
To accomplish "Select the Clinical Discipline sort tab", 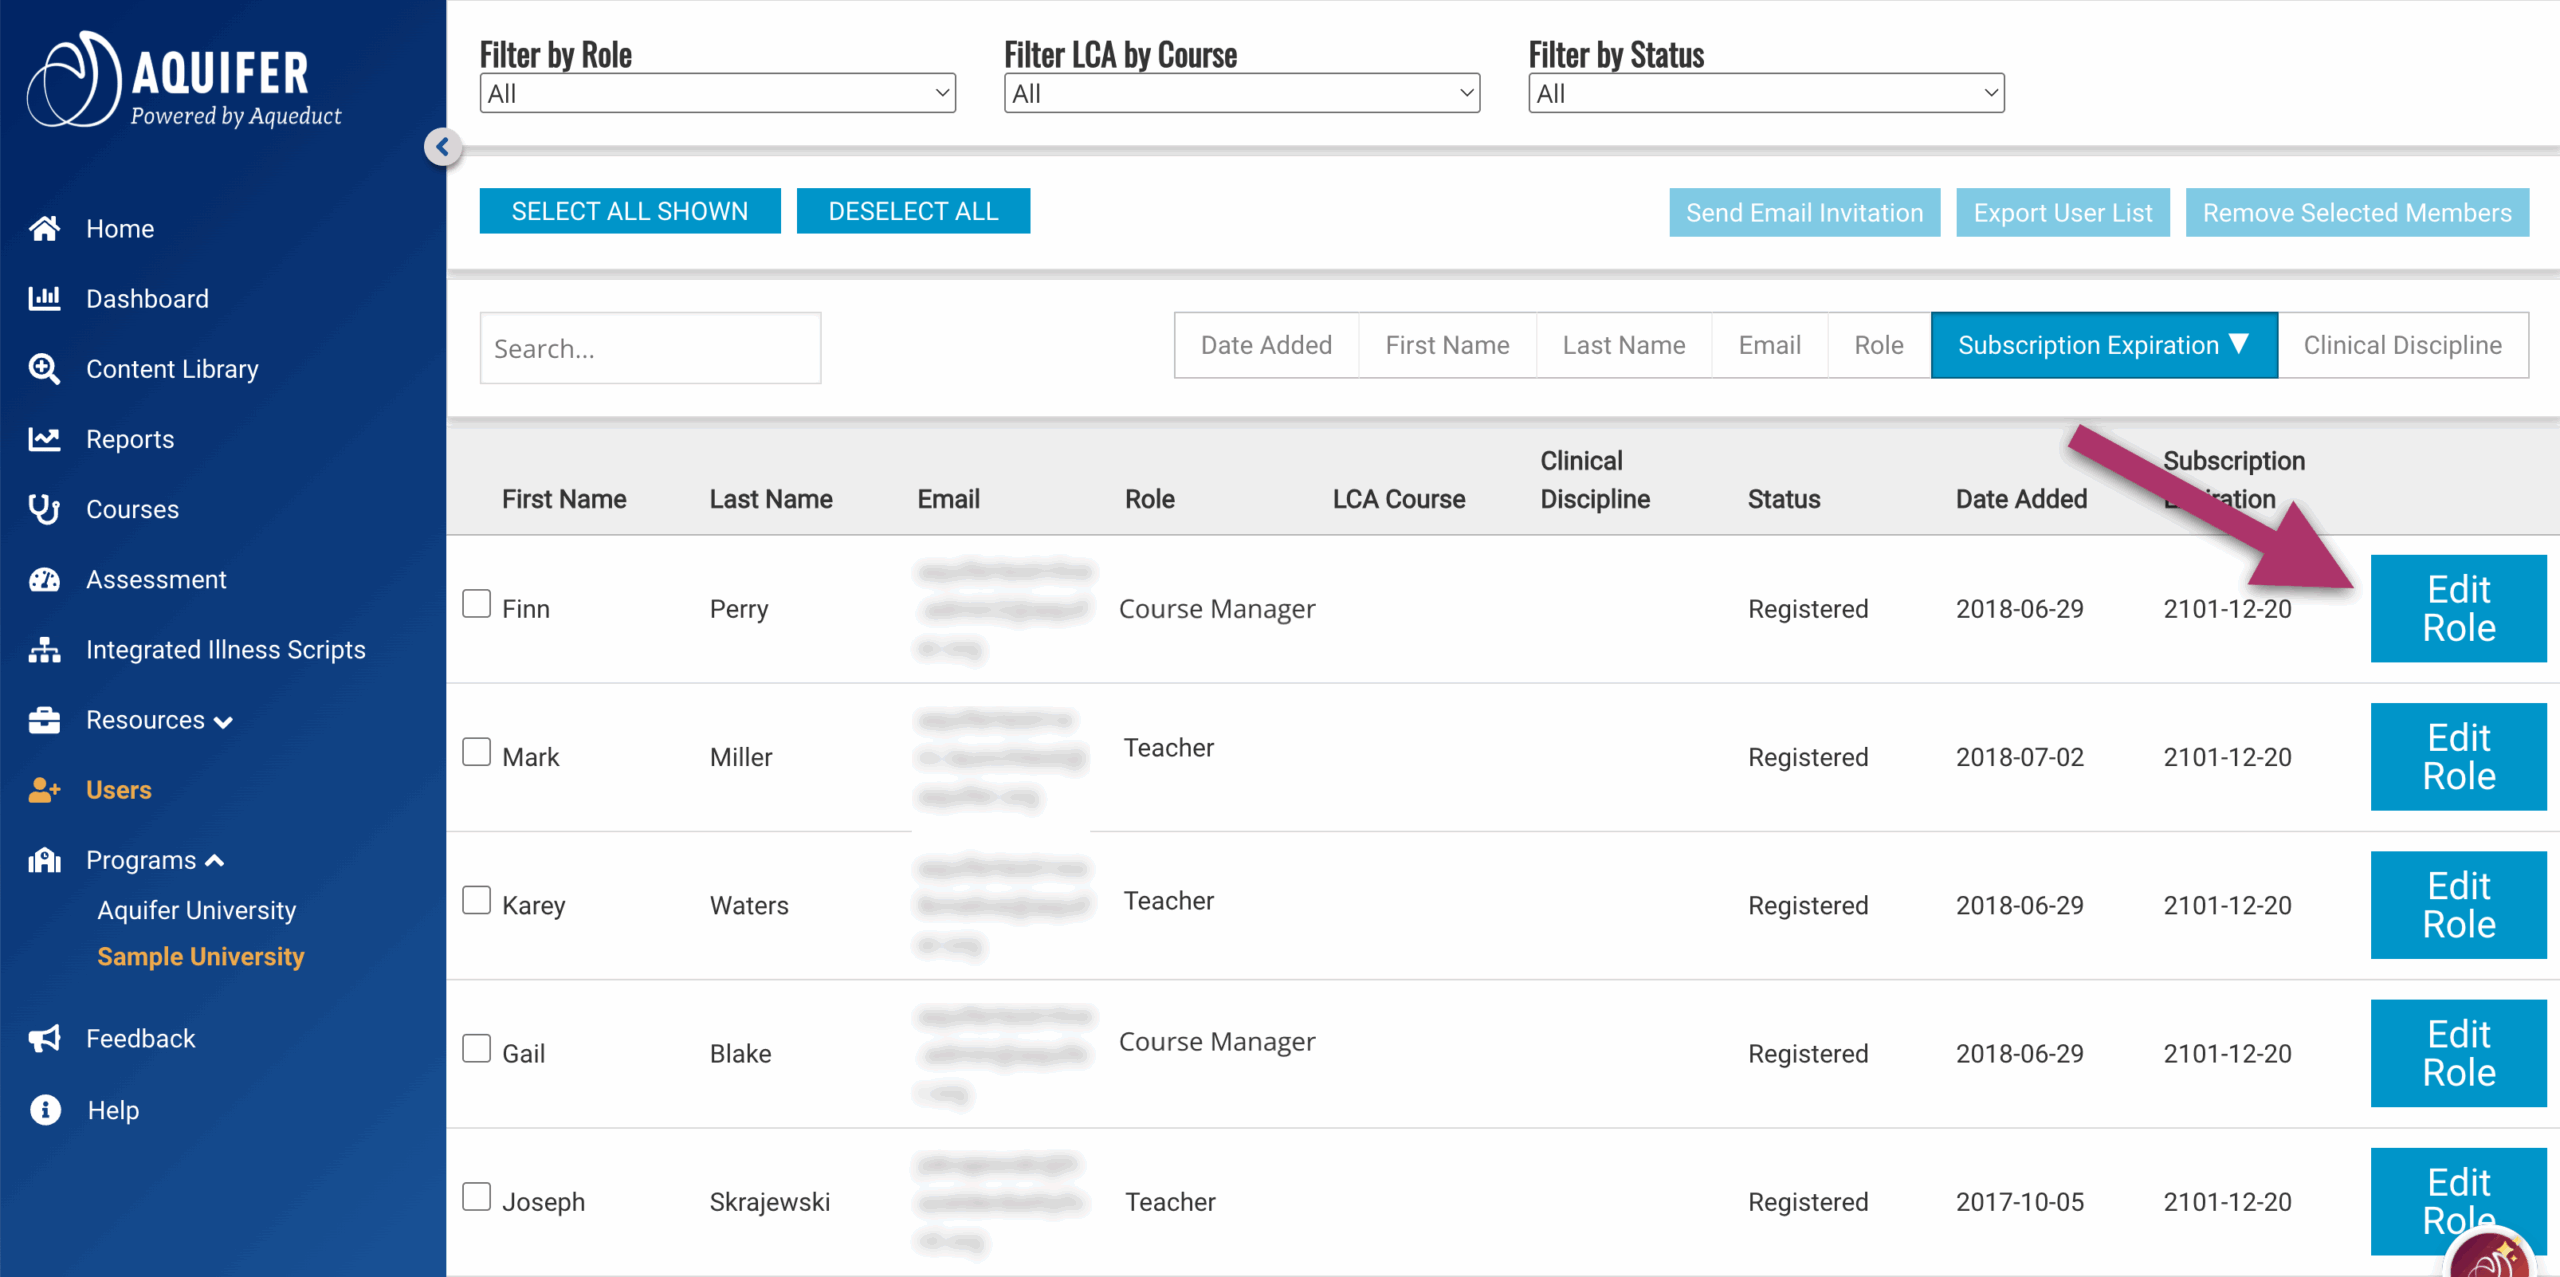I will 2402,345.
